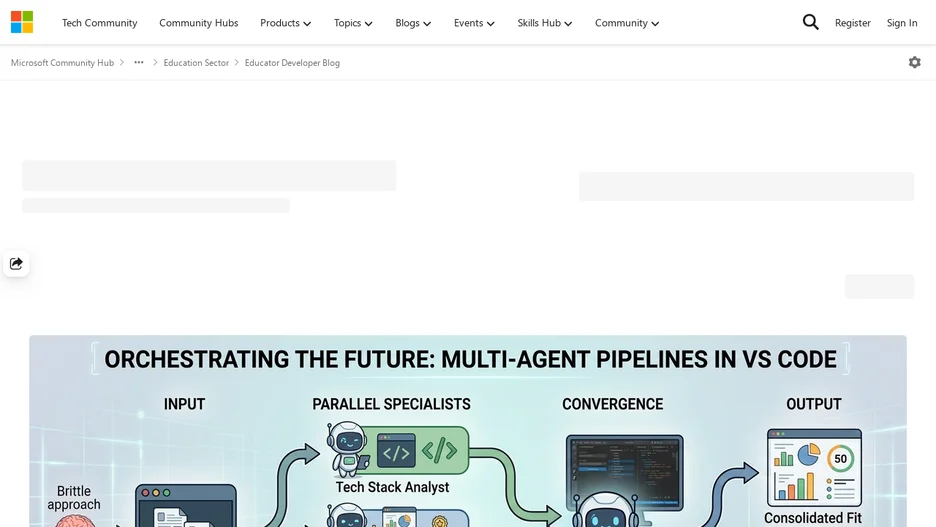Open Educator Developer Blog breadcrumb

pos(292,63)
